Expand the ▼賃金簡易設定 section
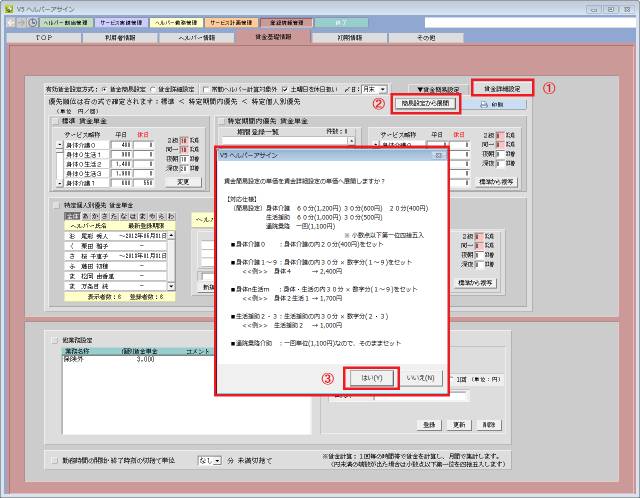 point(435,89)
